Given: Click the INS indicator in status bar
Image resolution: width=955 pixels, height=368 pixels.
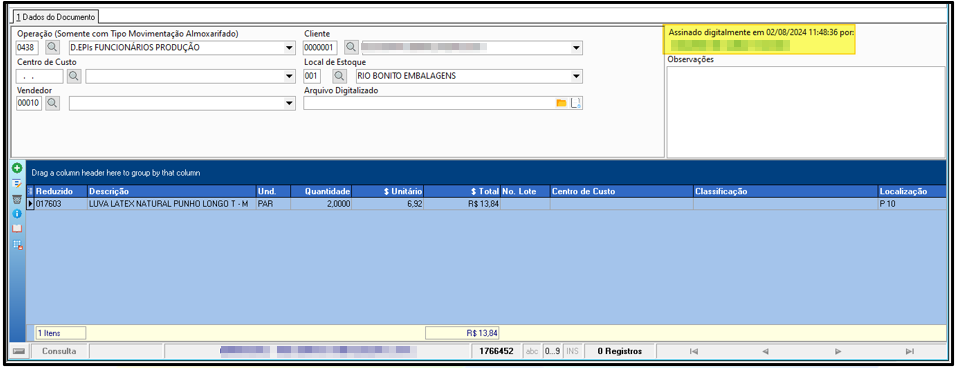Looking at the screenshot, I should click(573, 352).
